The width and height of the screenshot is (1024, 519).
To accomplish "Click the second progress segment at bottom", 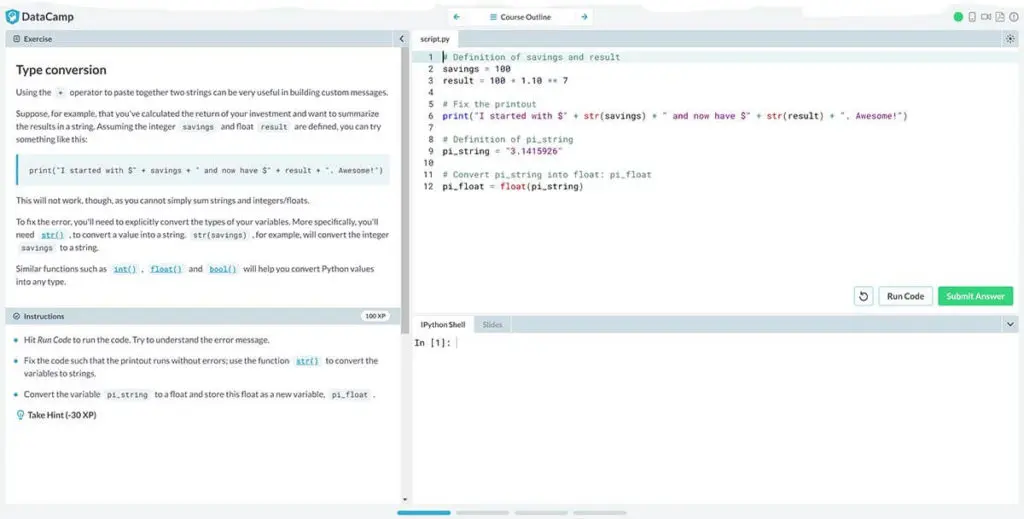I will pos(483,513).
